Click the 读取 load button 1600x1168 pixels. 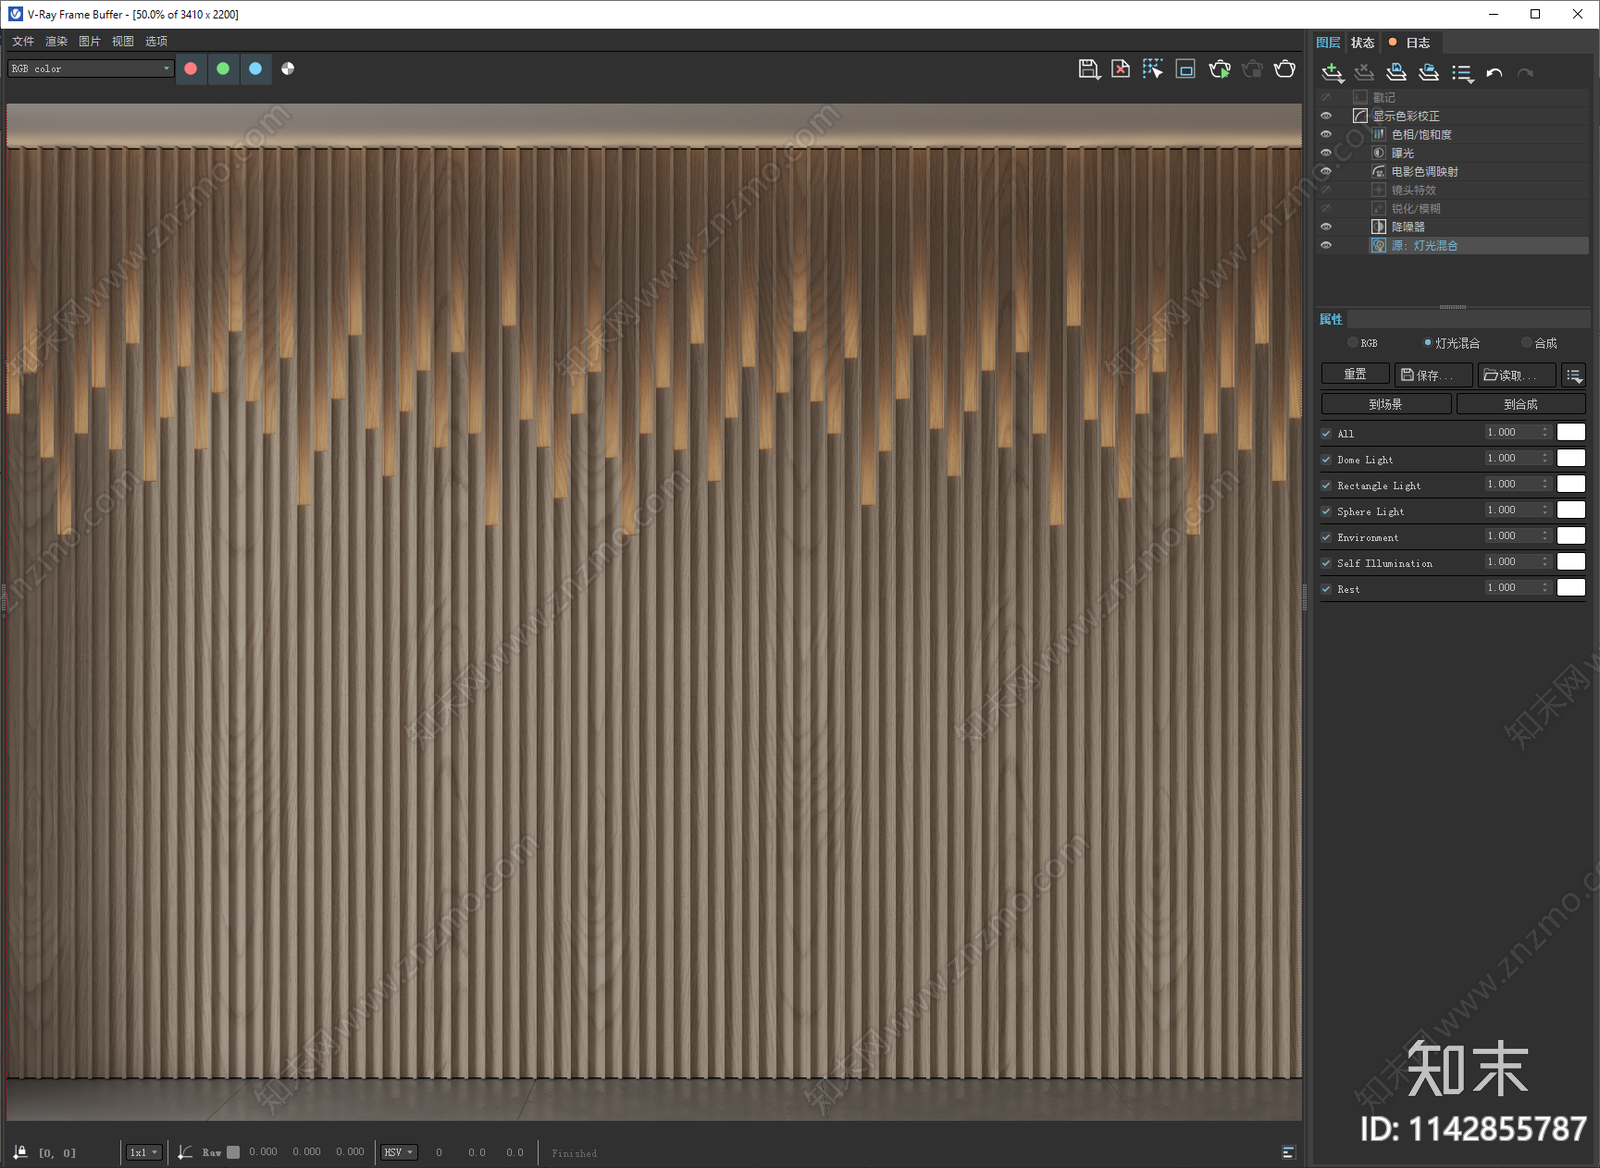coord(1517,375)
